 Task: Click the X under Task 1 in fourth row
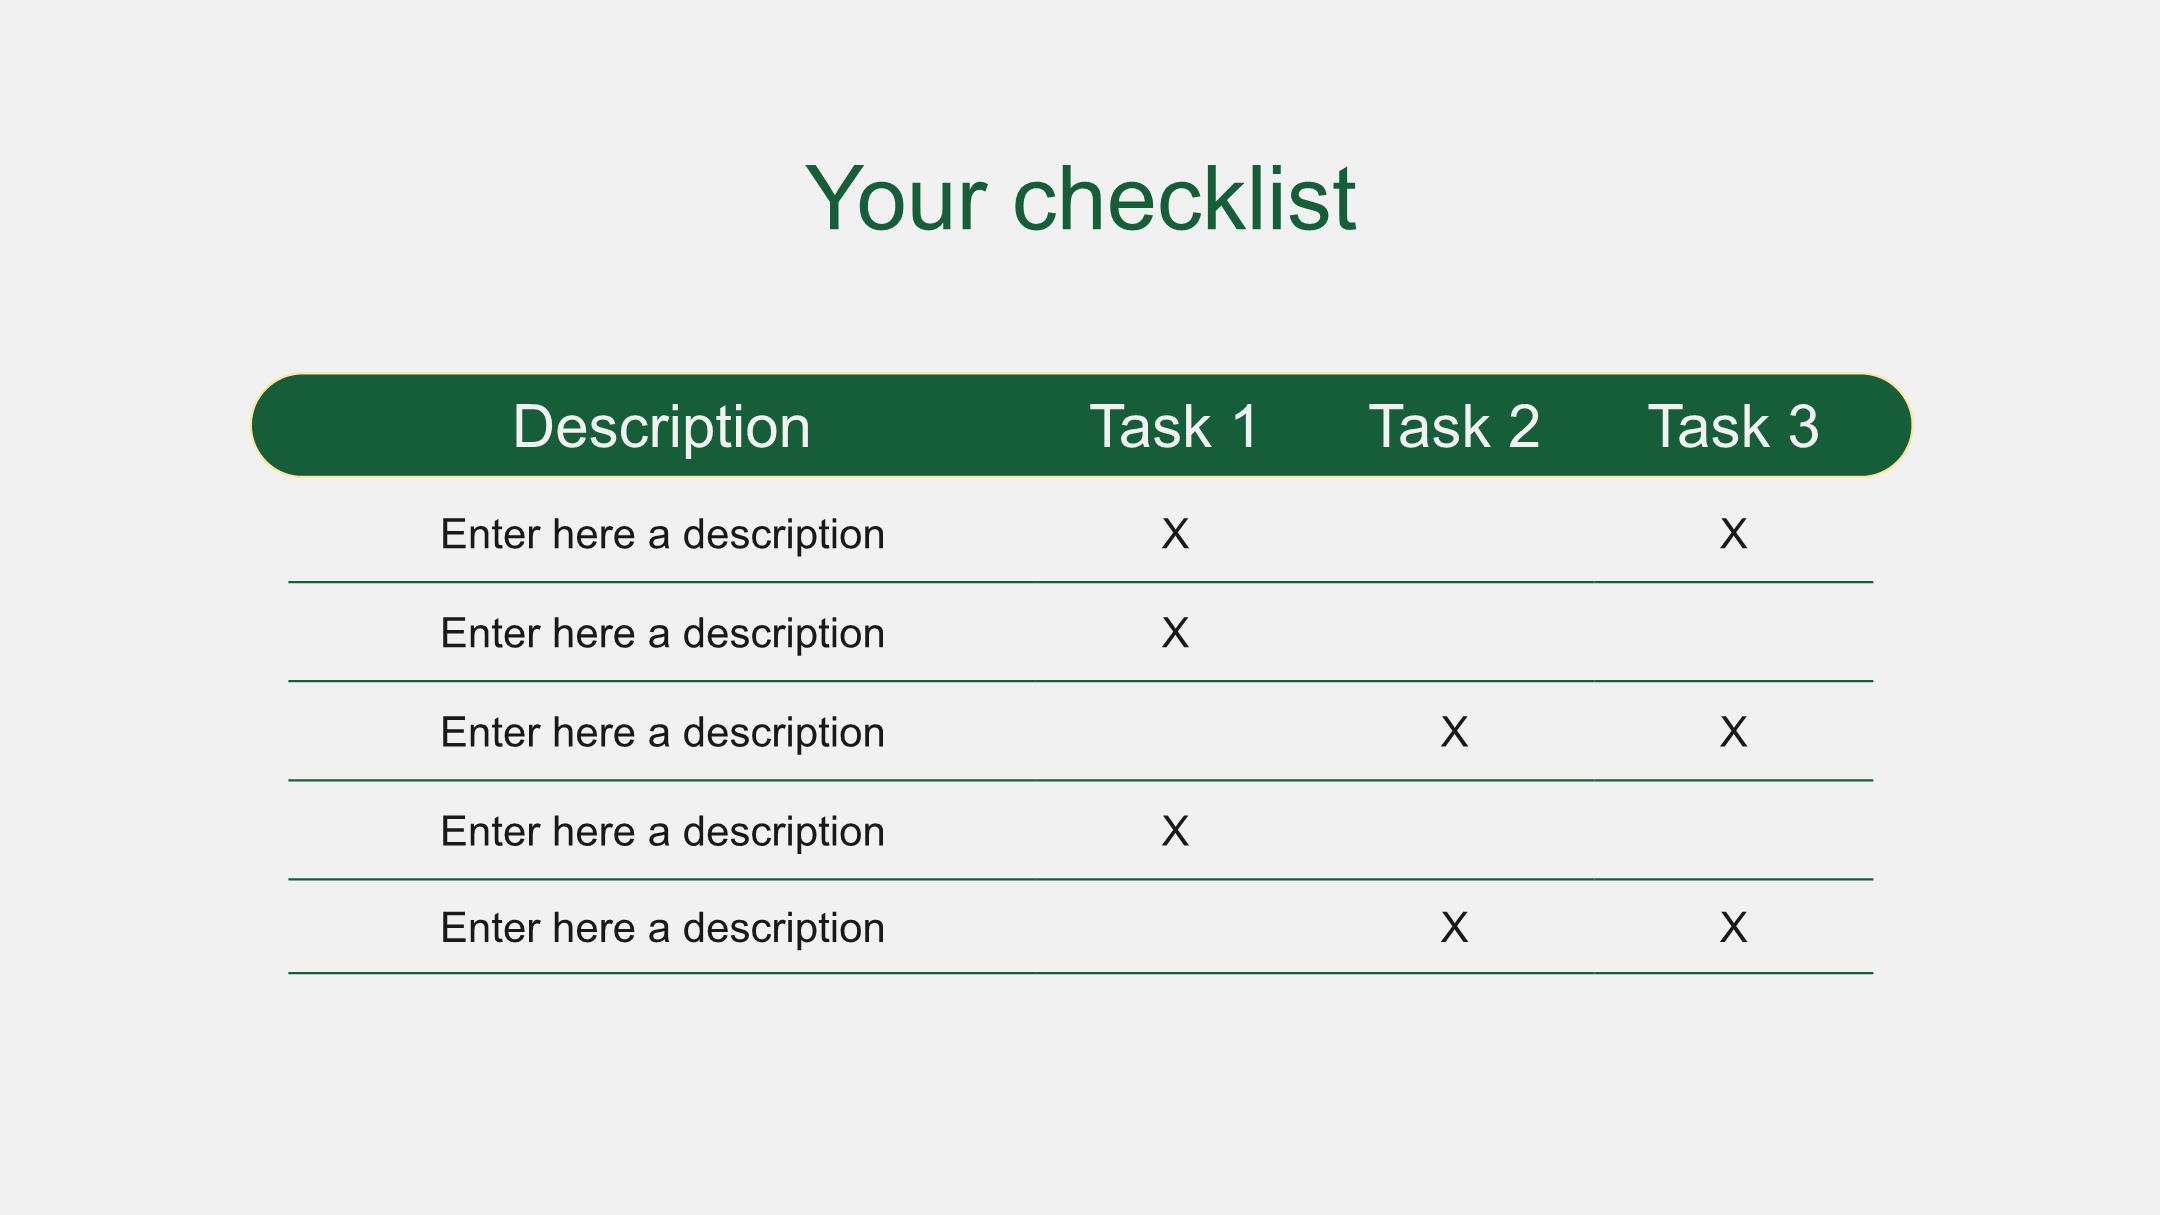coord(1175,831)
